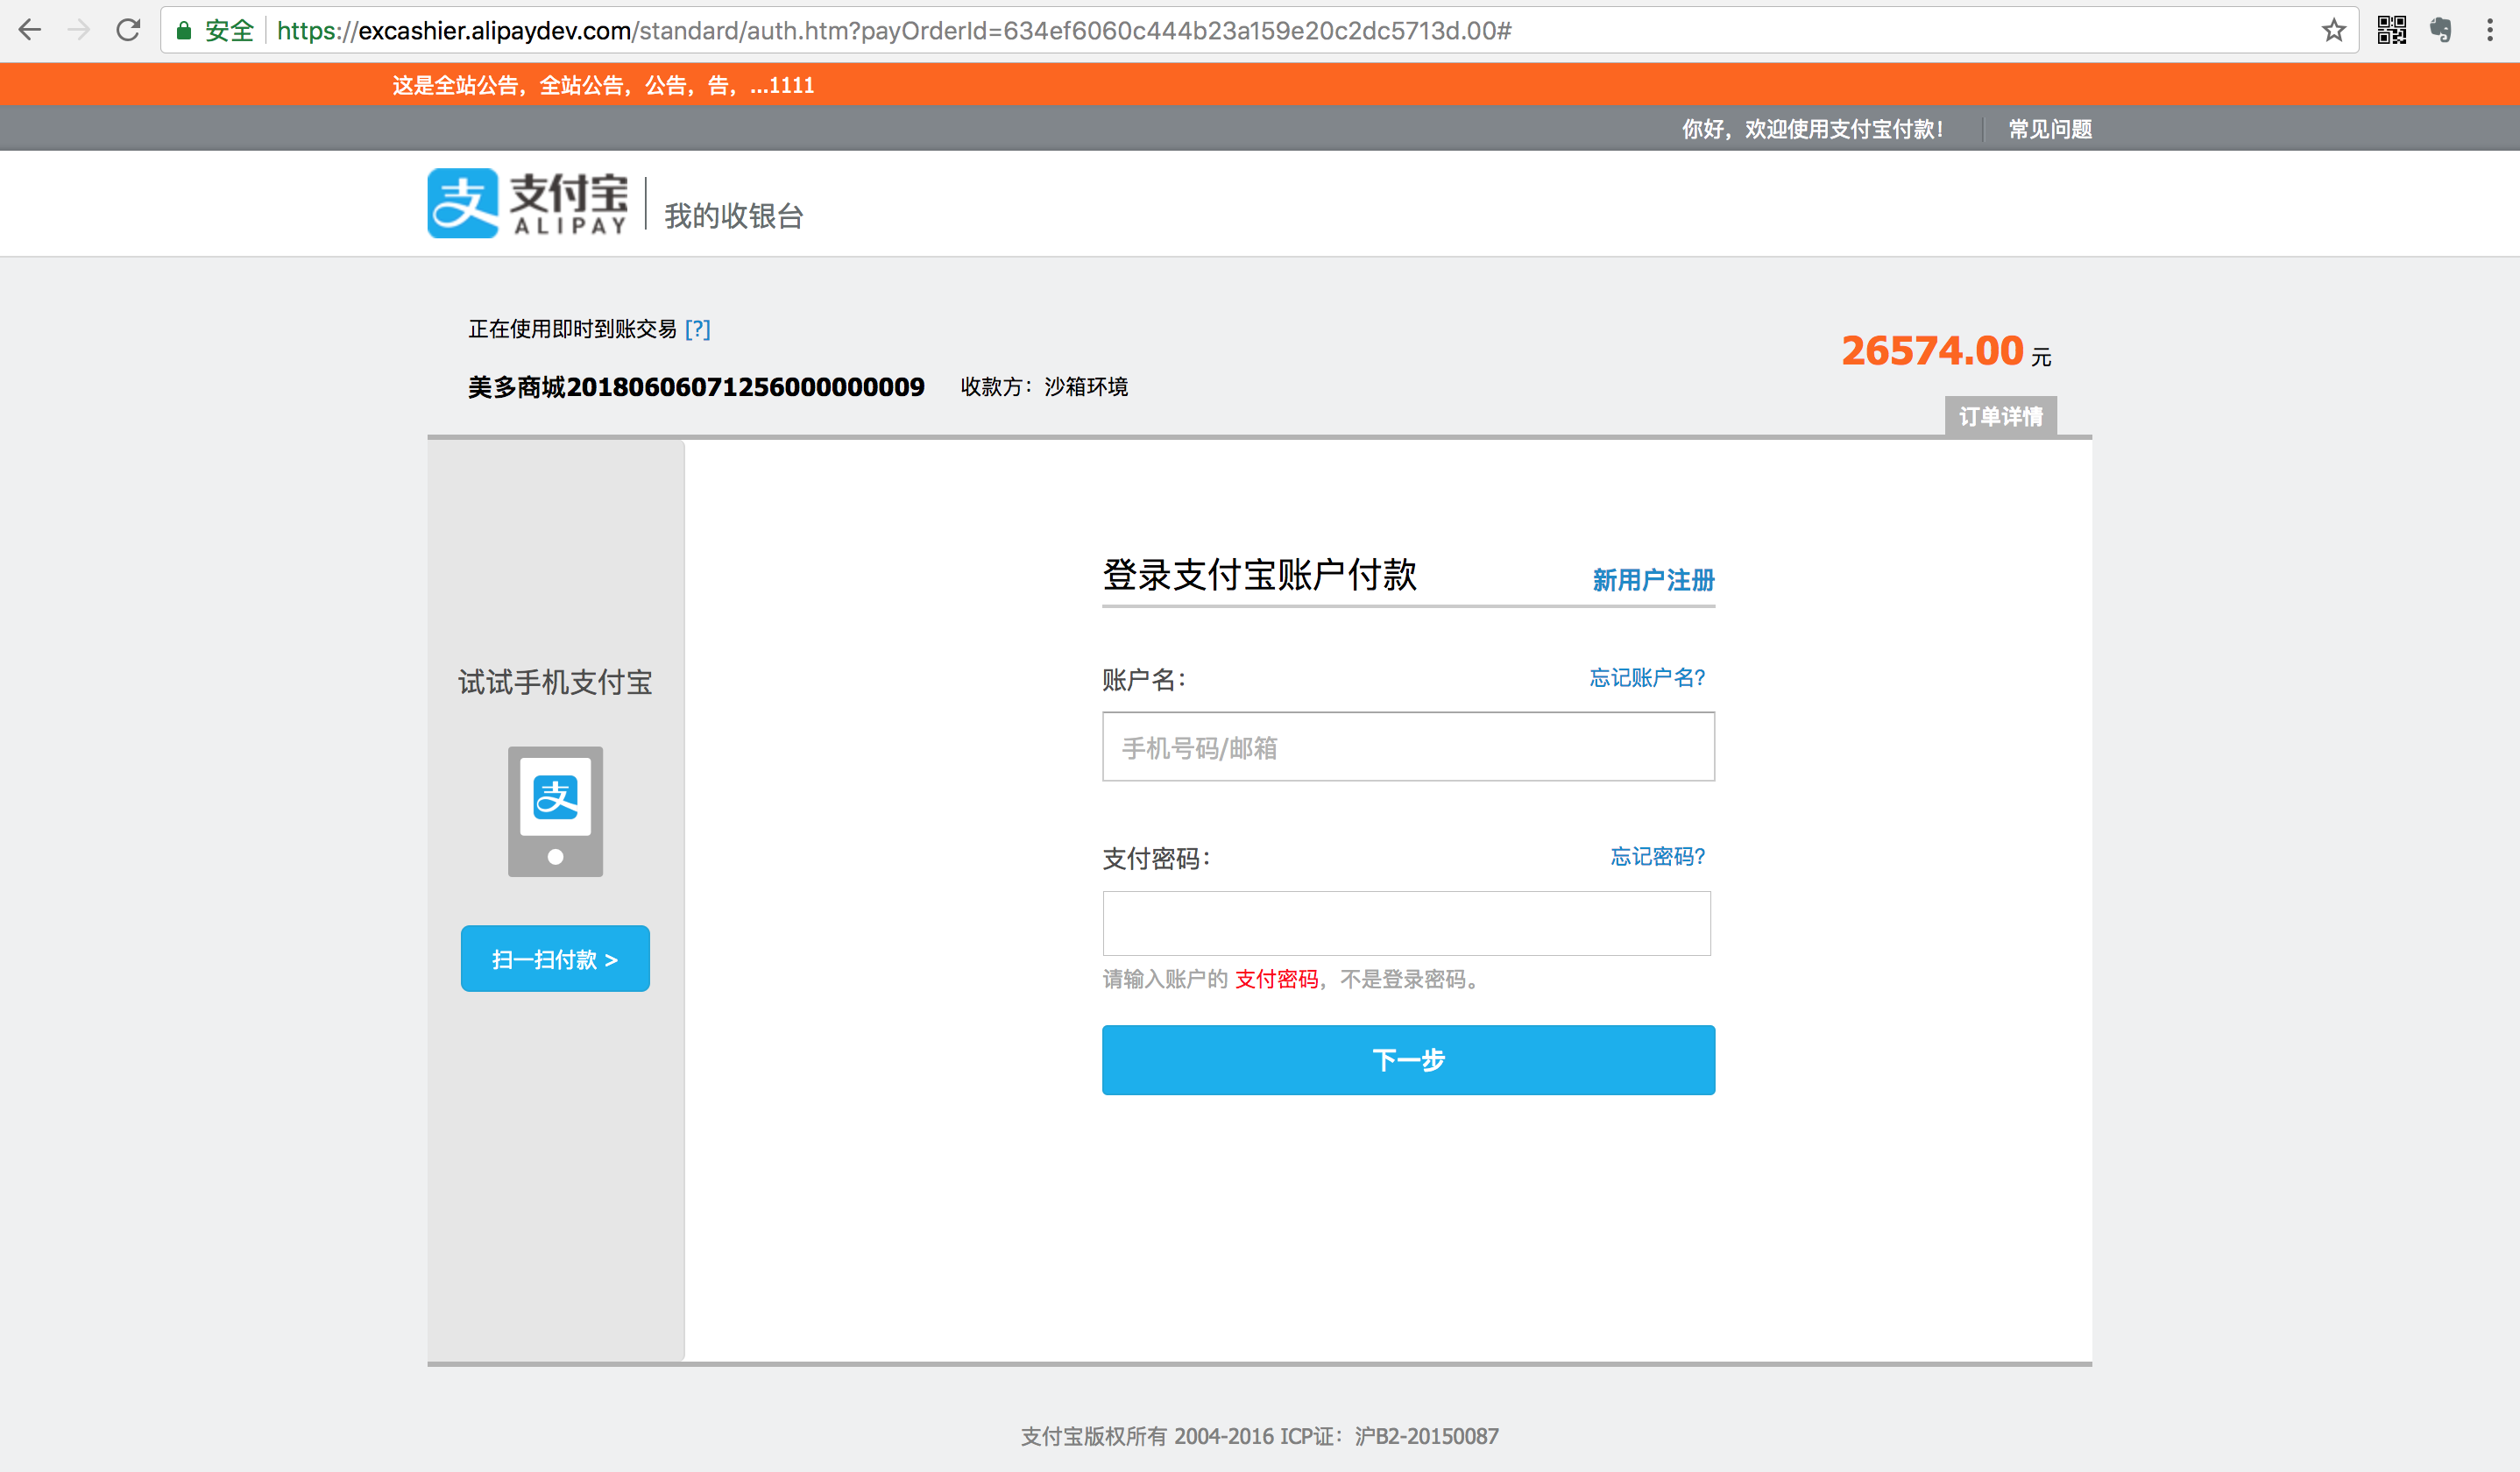Click 试试手机支付宝 sidebar text
This screenshot has width=2520, height=1472.
(555, 682)
